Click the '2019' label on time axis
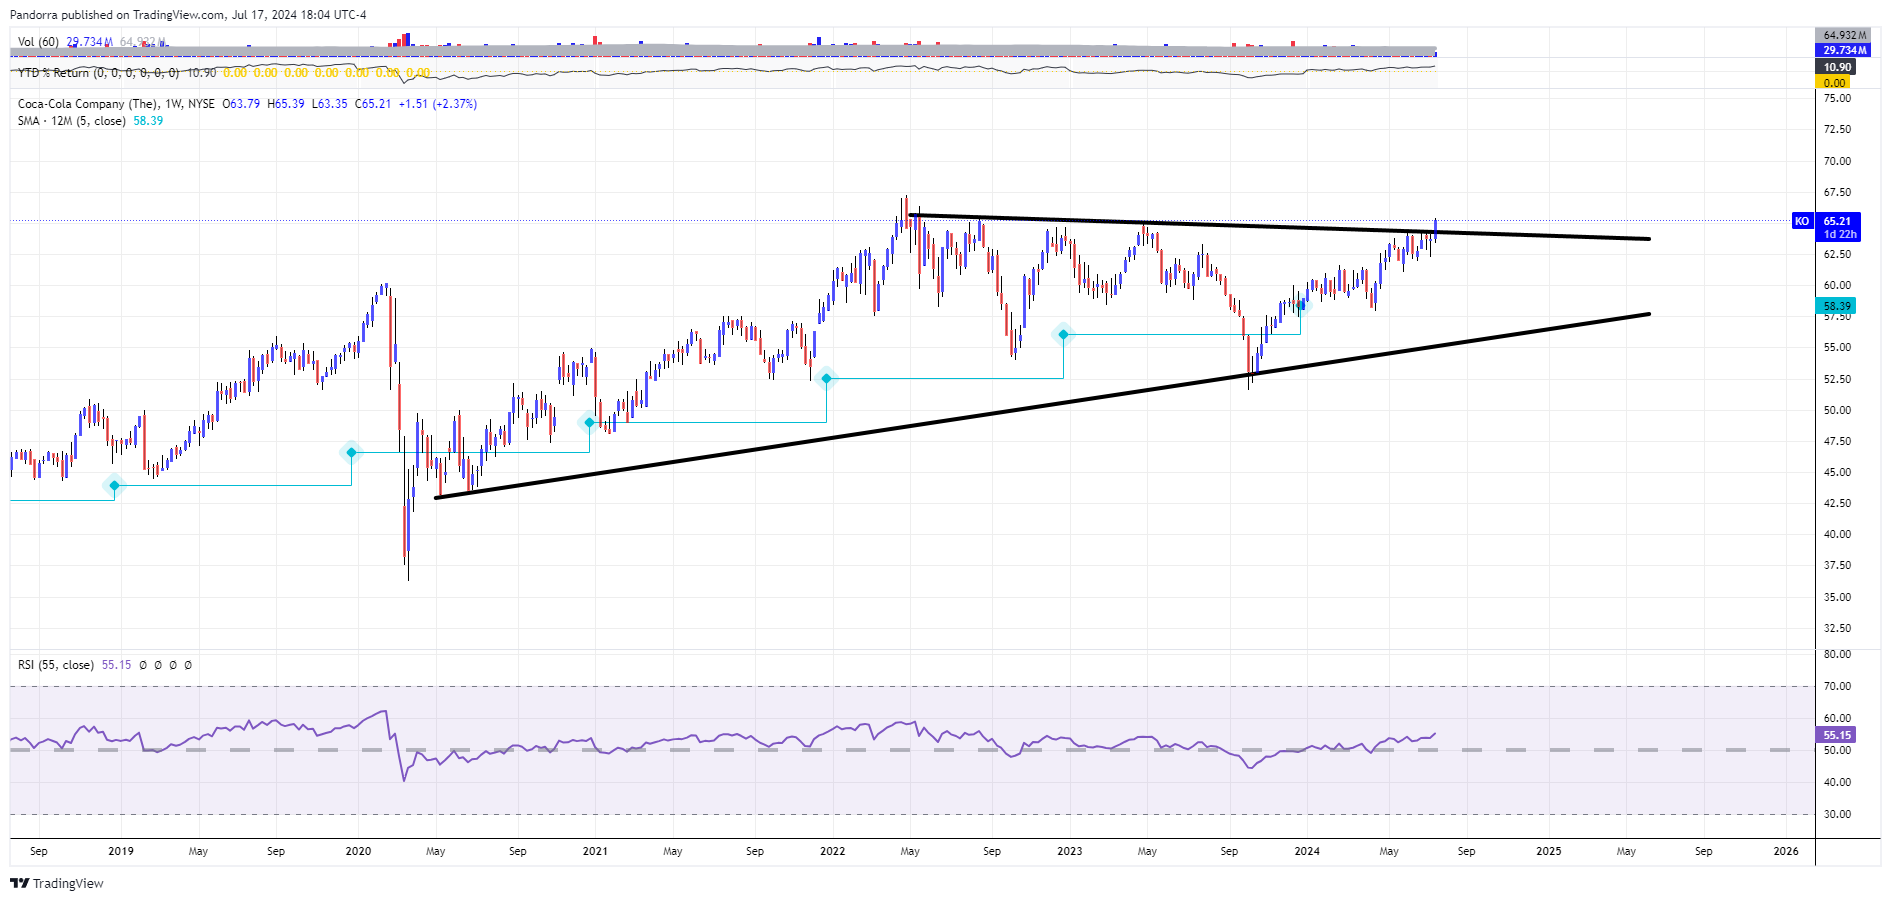The height and width of the screenshot is (901, 1891). click(121, 851)
